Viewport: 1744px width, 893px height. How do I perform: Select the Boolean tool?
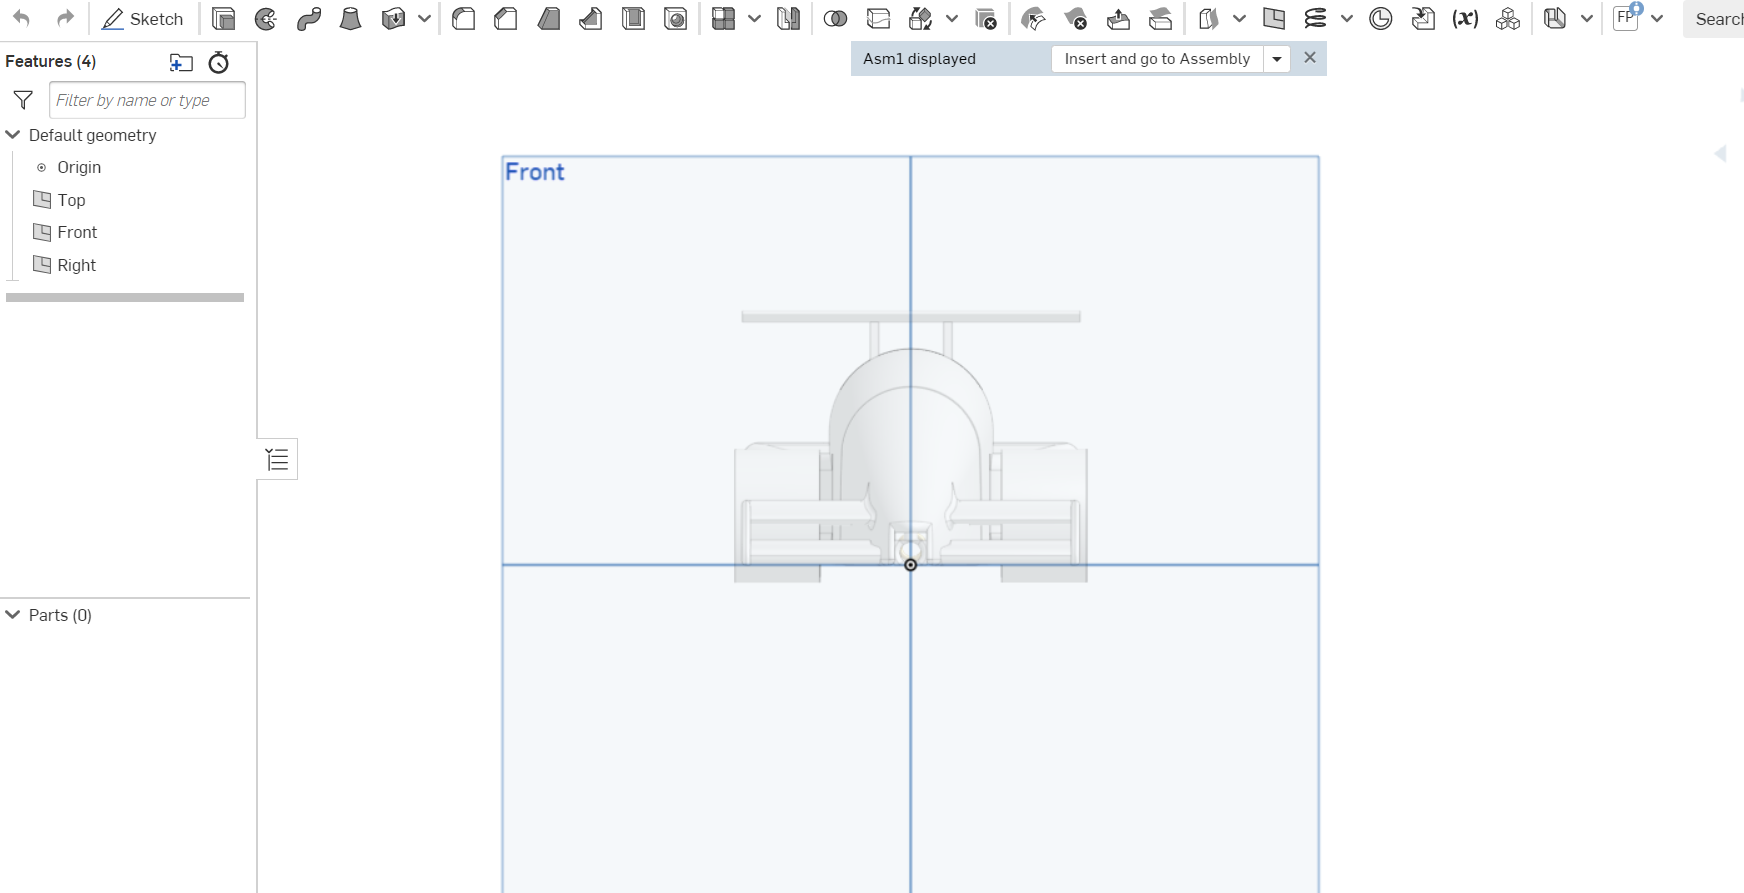pos(835,19)
